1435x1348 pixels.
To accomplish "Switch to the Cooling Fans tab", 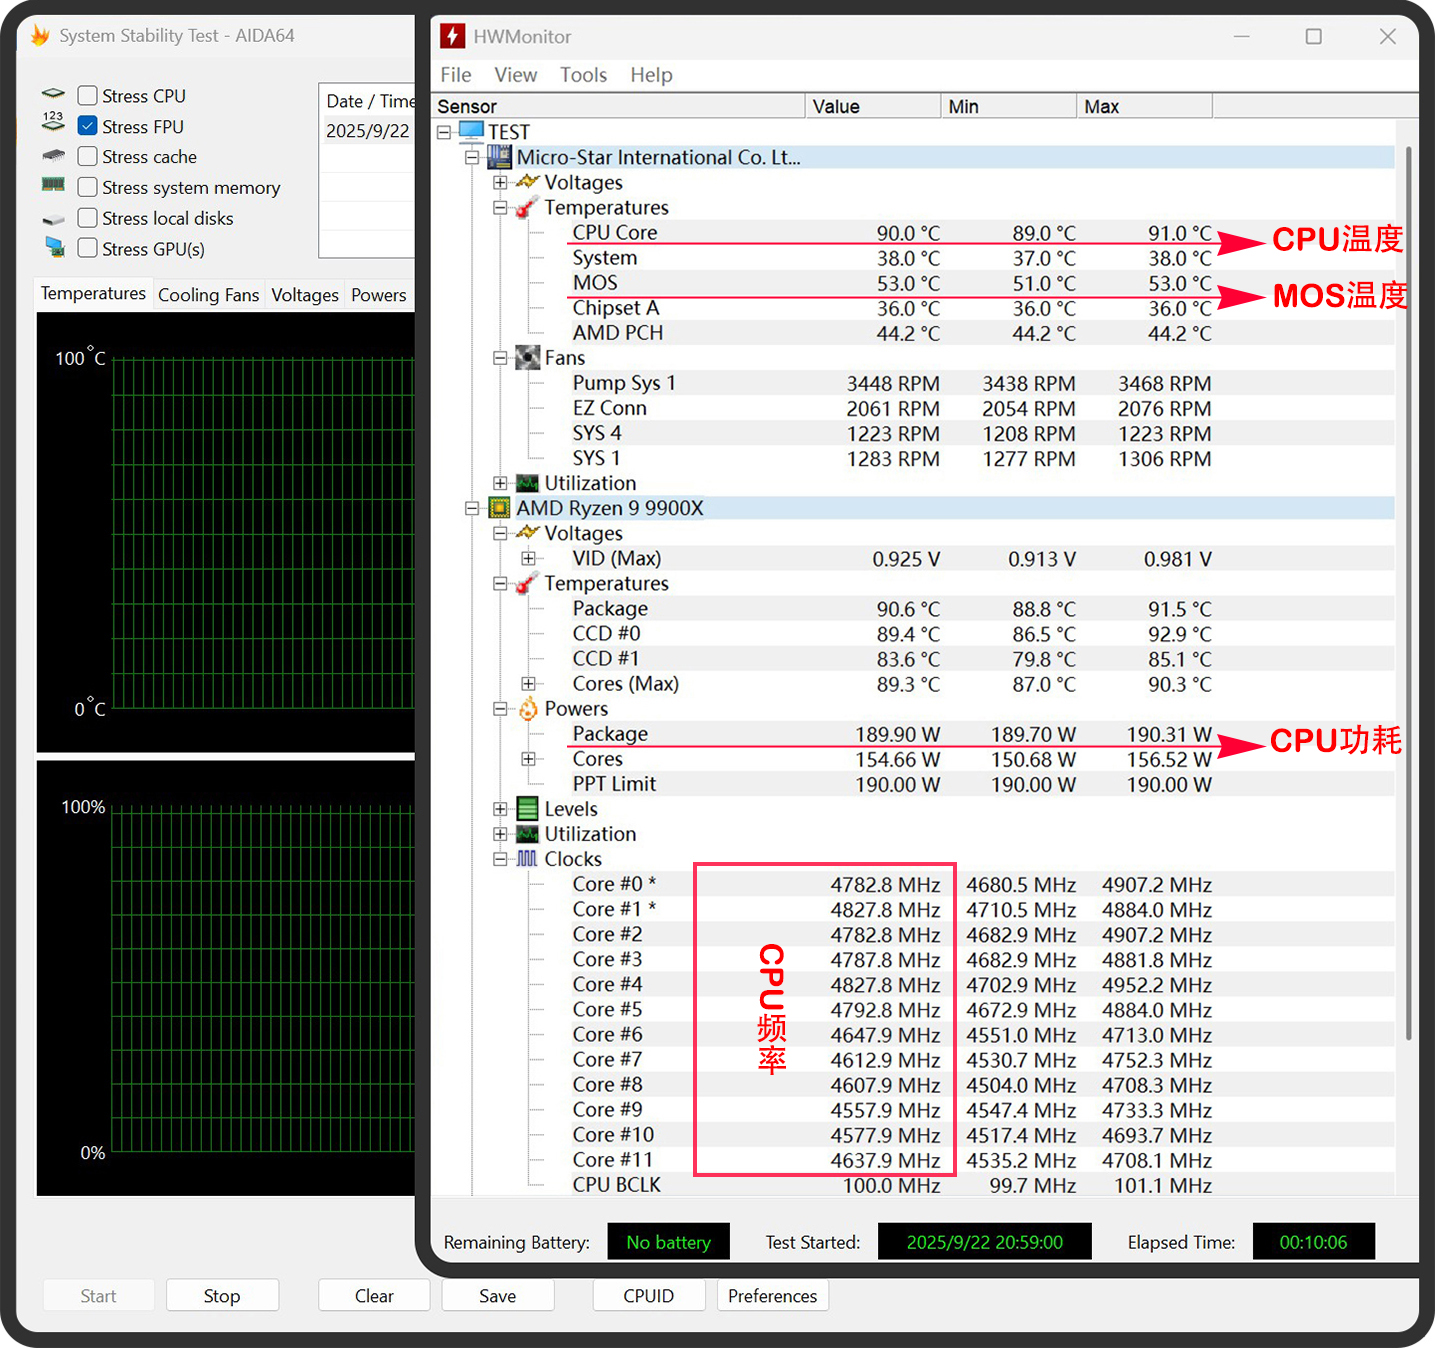I will coord(208,295).
